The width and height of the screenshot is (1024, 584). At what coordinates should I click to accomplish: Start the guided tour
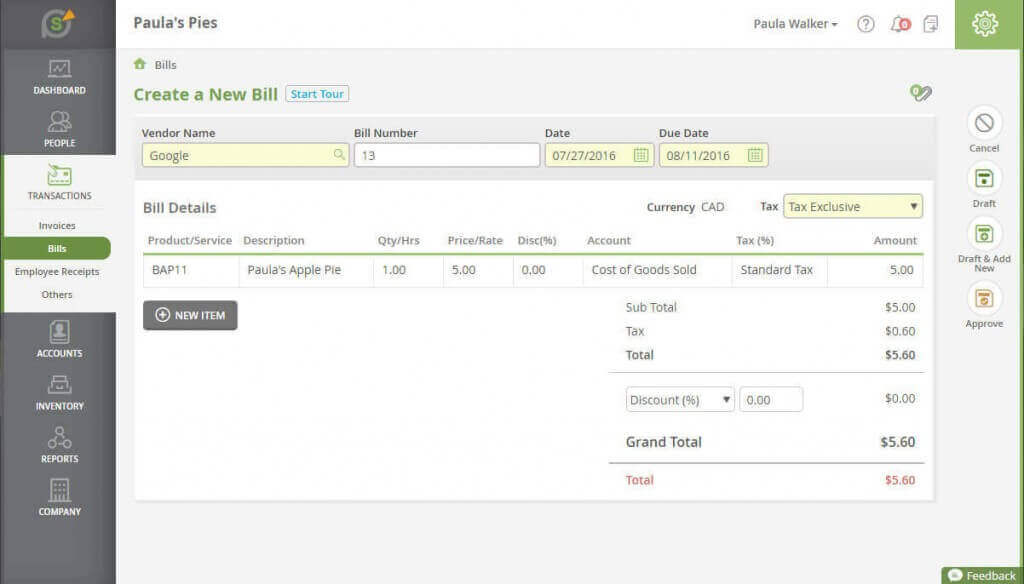[317, 93]
